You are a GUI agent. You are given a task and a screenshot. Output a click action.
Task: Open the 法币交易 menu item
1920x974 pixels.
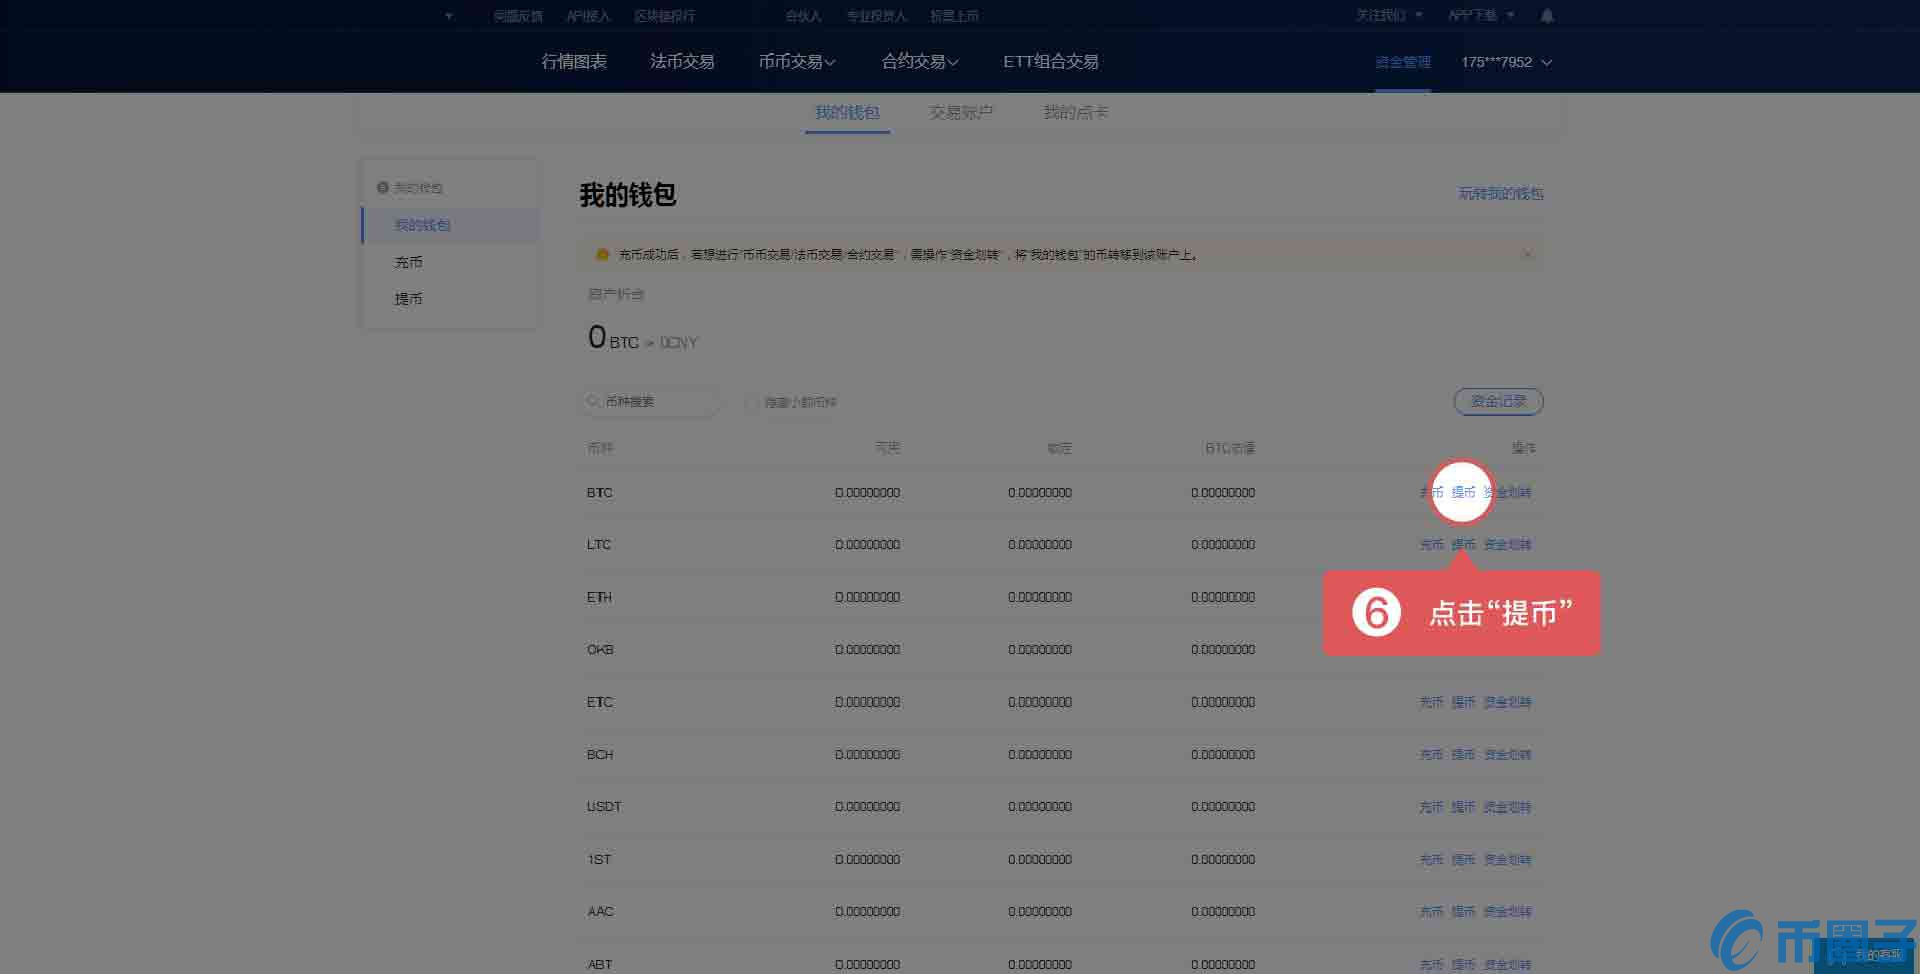point(682,61)
